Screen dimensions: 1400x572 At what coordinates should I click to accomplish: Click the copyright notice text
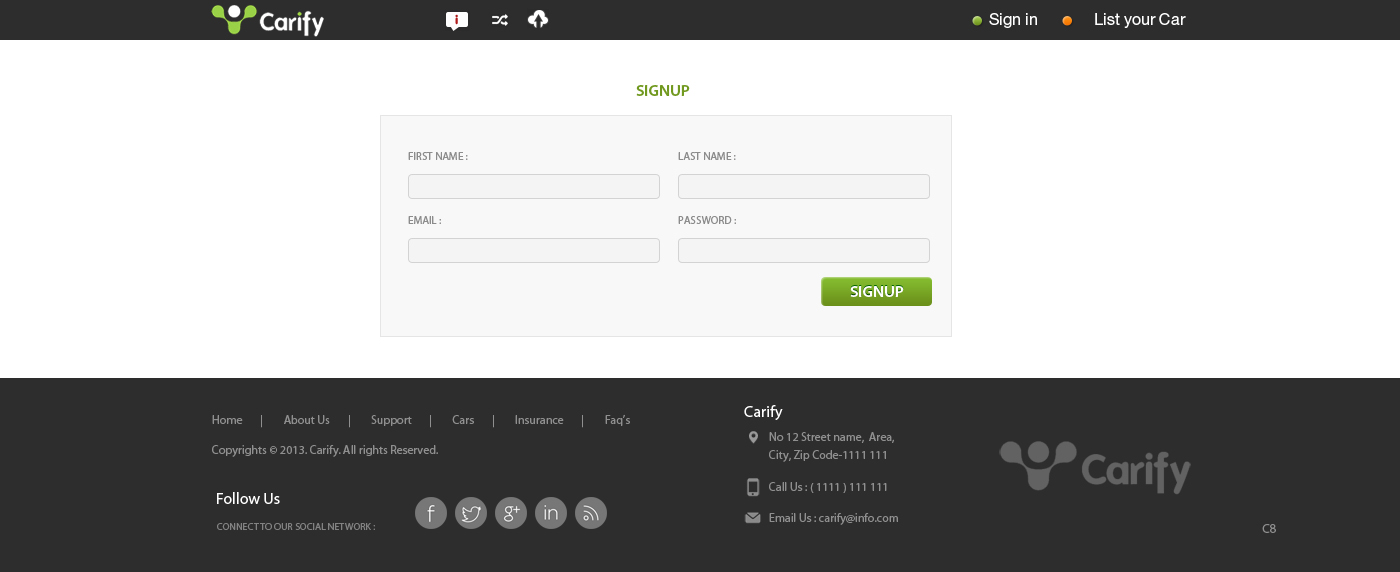325,451
